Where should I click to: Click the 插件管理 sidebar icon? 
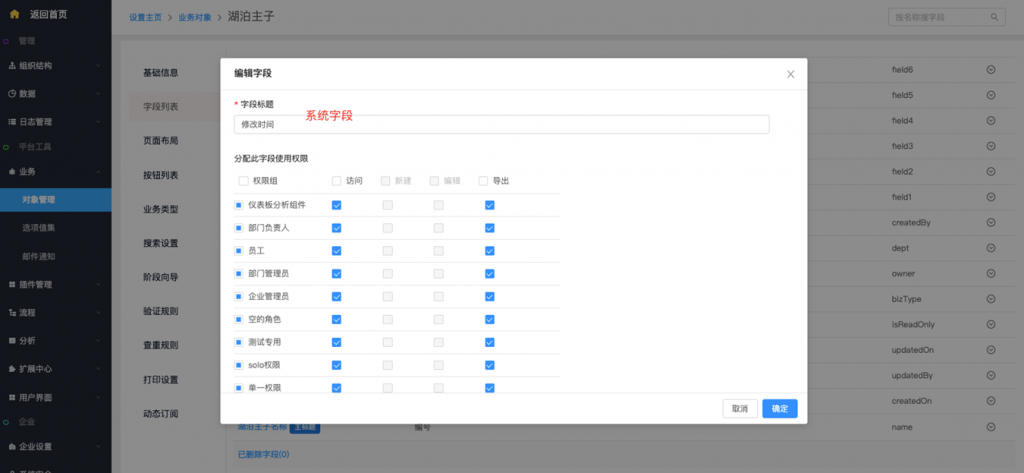pos(12,284)
